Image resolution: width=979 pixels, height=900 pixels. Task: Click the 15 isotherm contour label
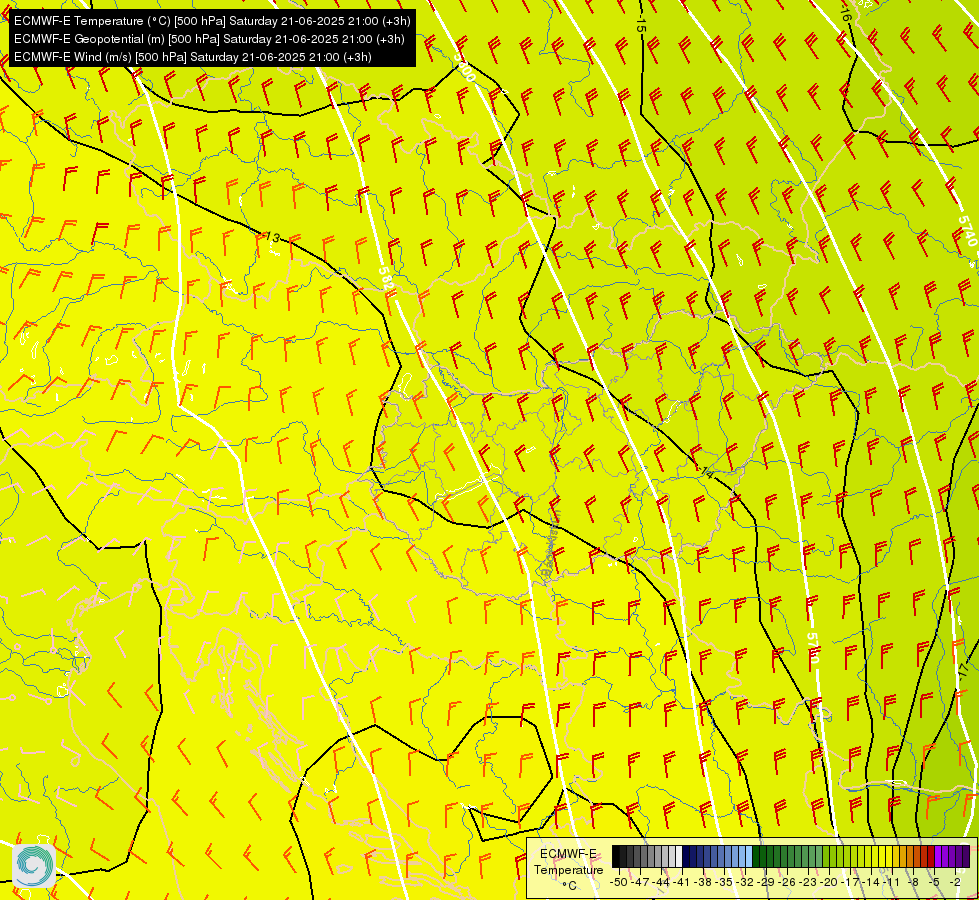(x=641, y=25)
